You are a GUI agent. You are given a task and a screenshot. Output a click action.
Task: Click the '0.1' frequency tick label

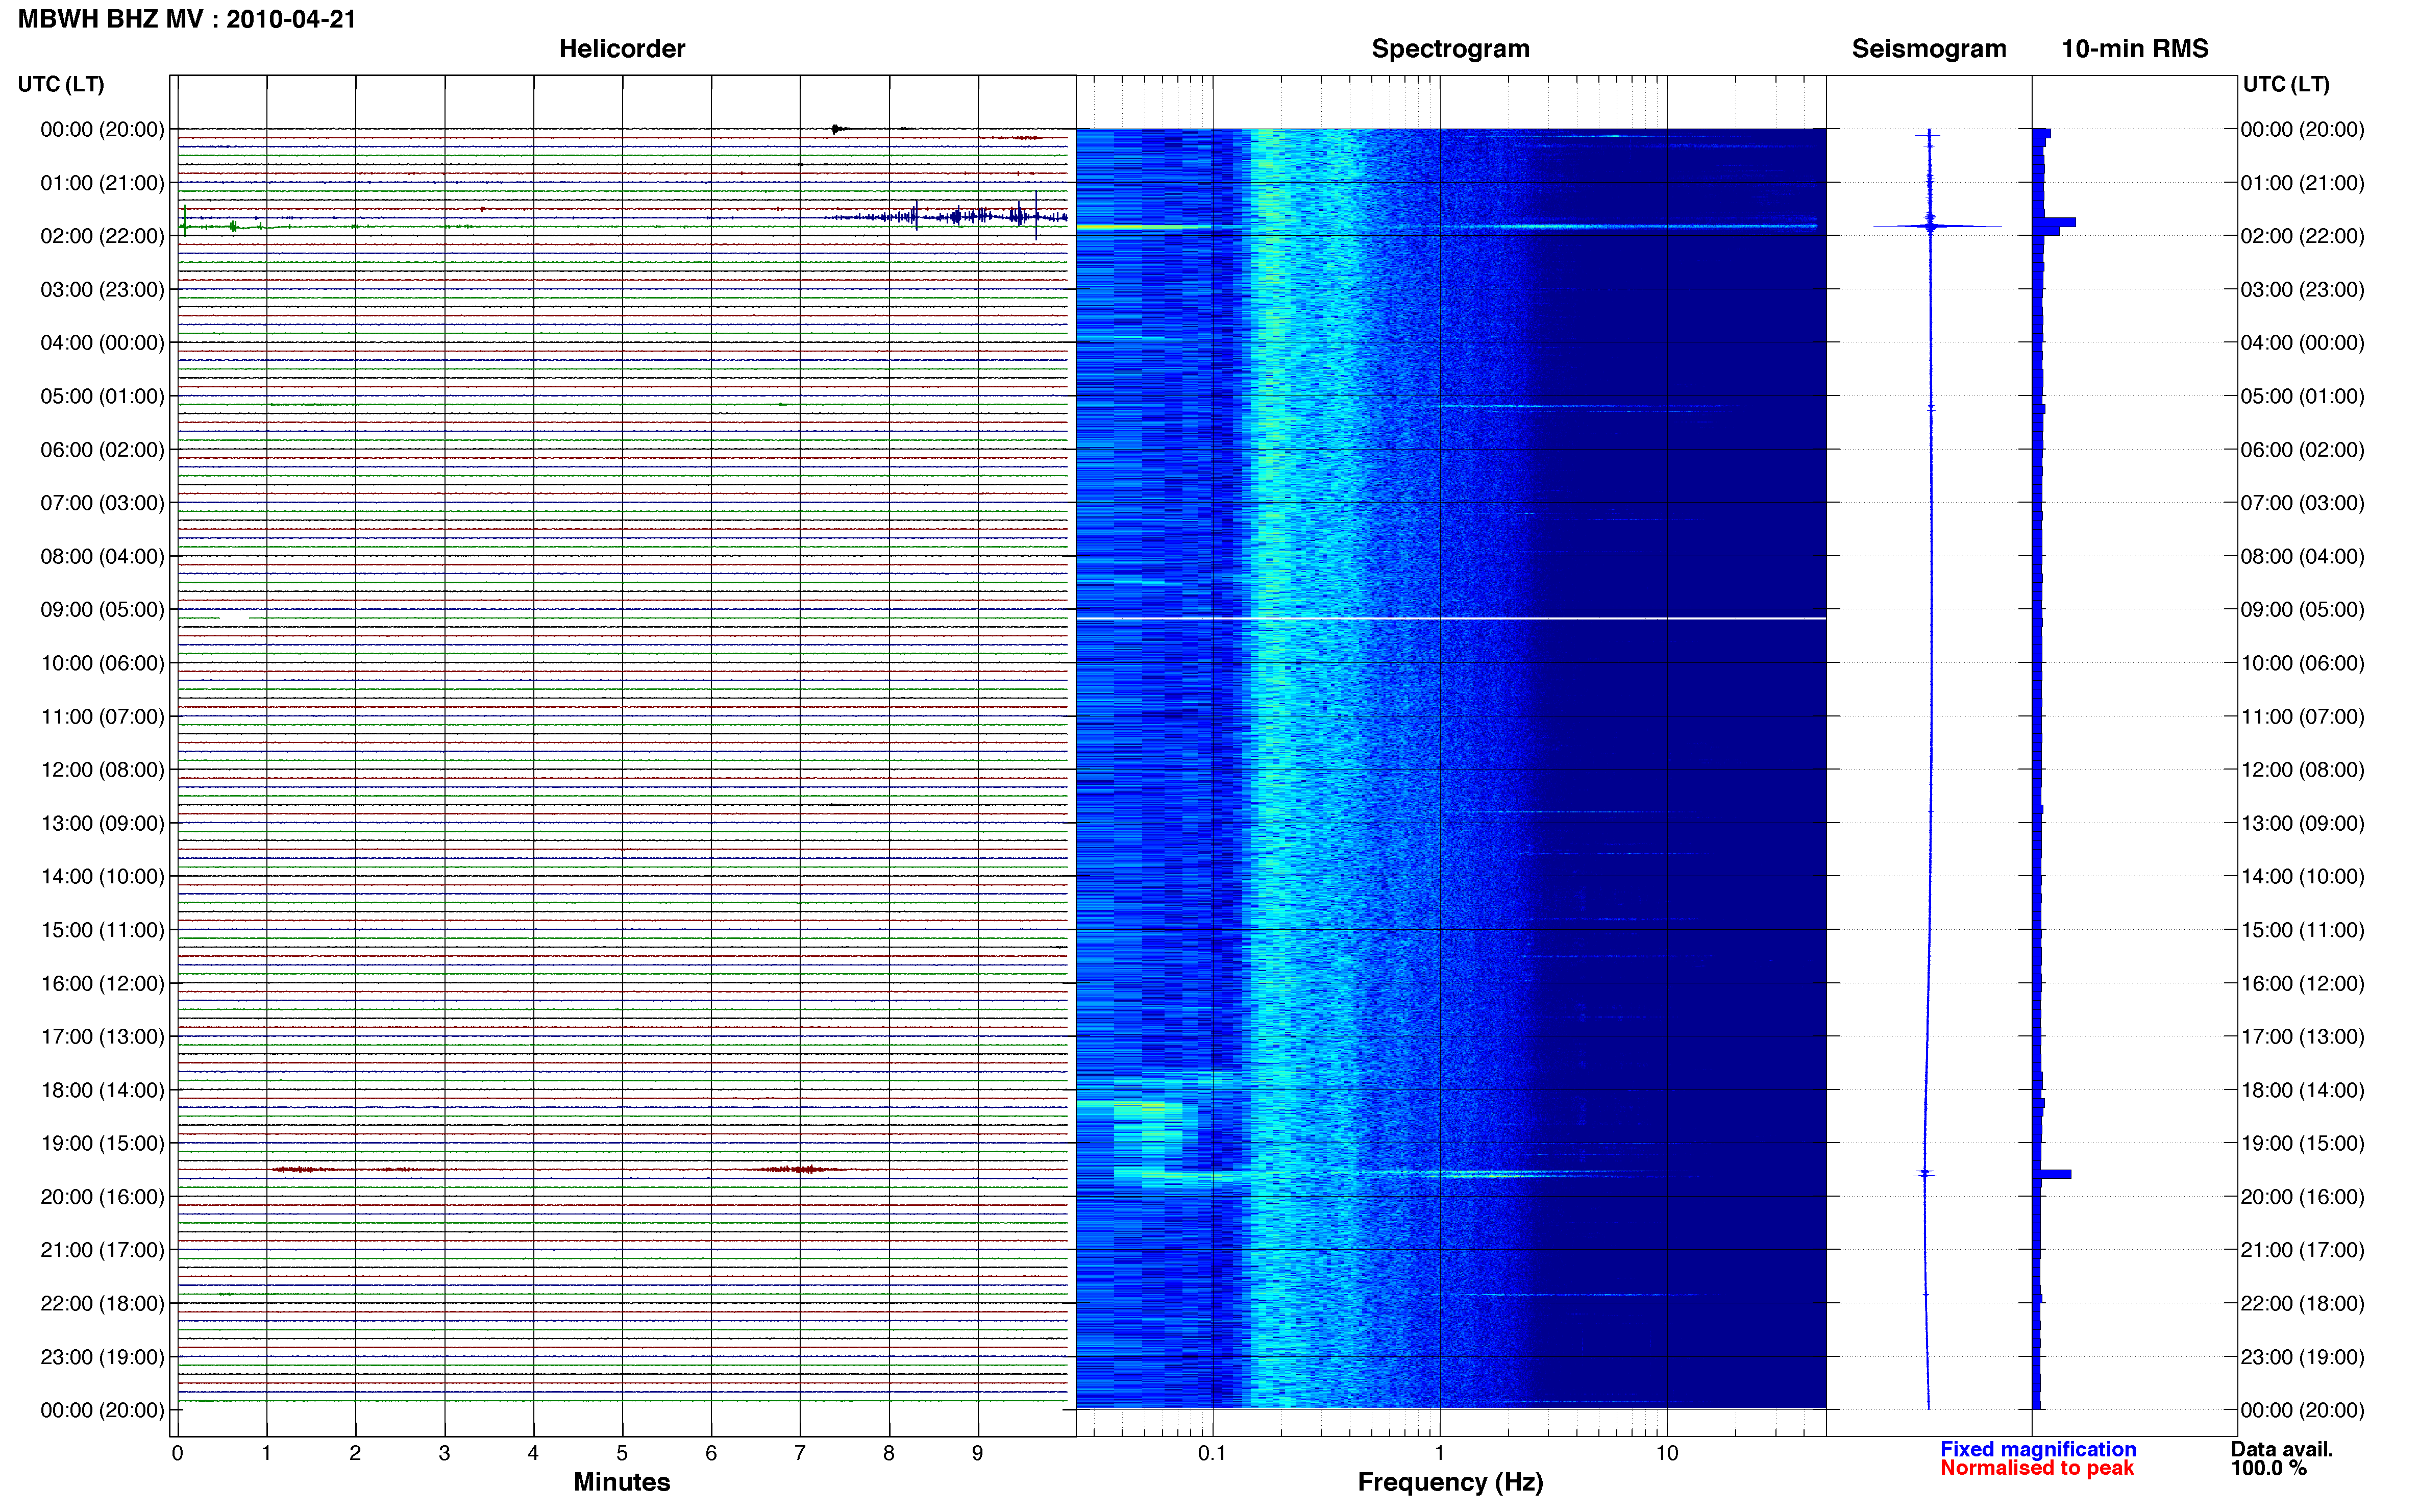point(1212,1453)
